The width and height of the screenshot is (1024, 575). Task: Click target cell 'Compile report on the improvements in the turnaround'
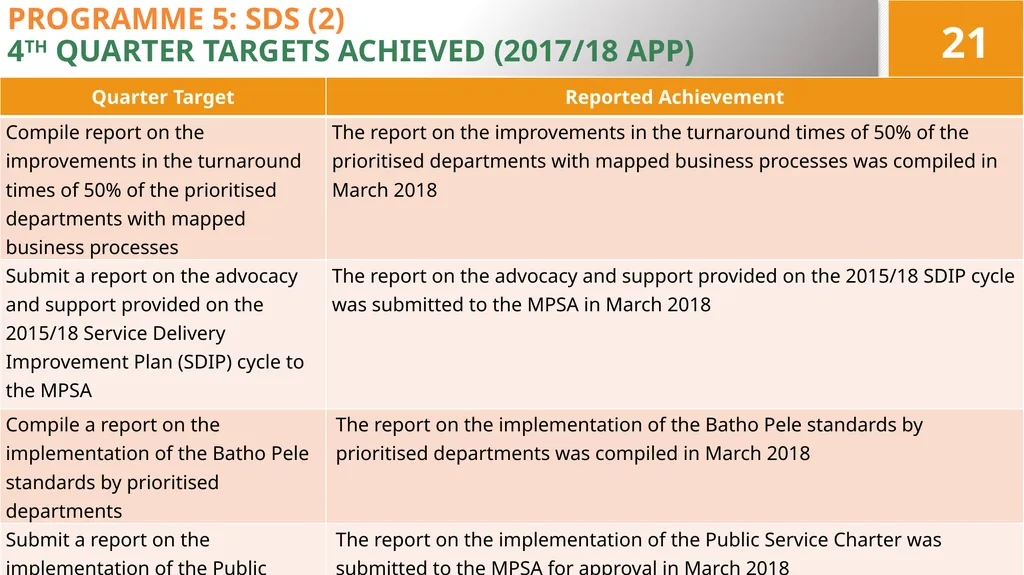click(163, 188)
